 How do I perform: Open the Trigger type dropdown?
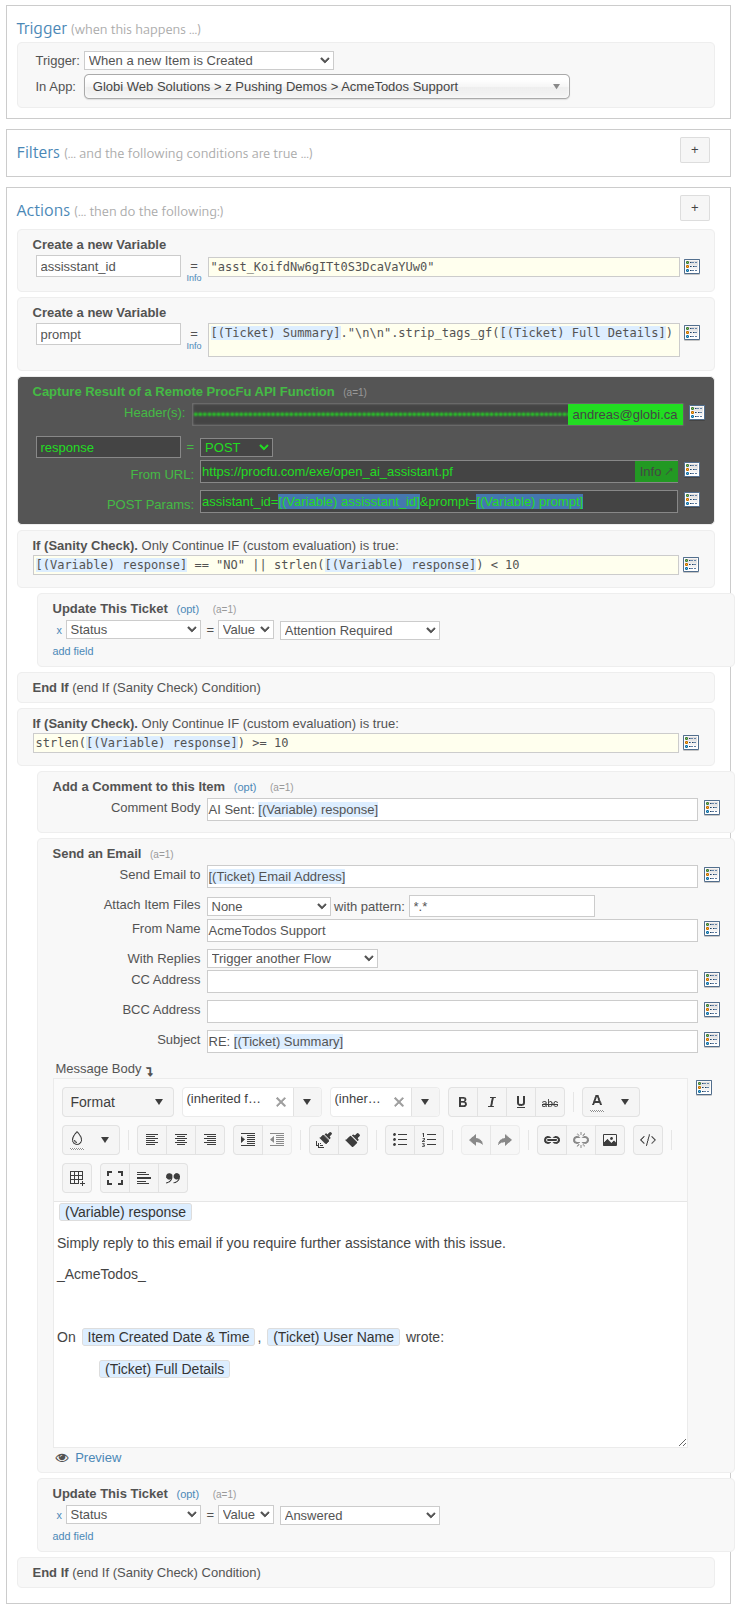(209, 61)
